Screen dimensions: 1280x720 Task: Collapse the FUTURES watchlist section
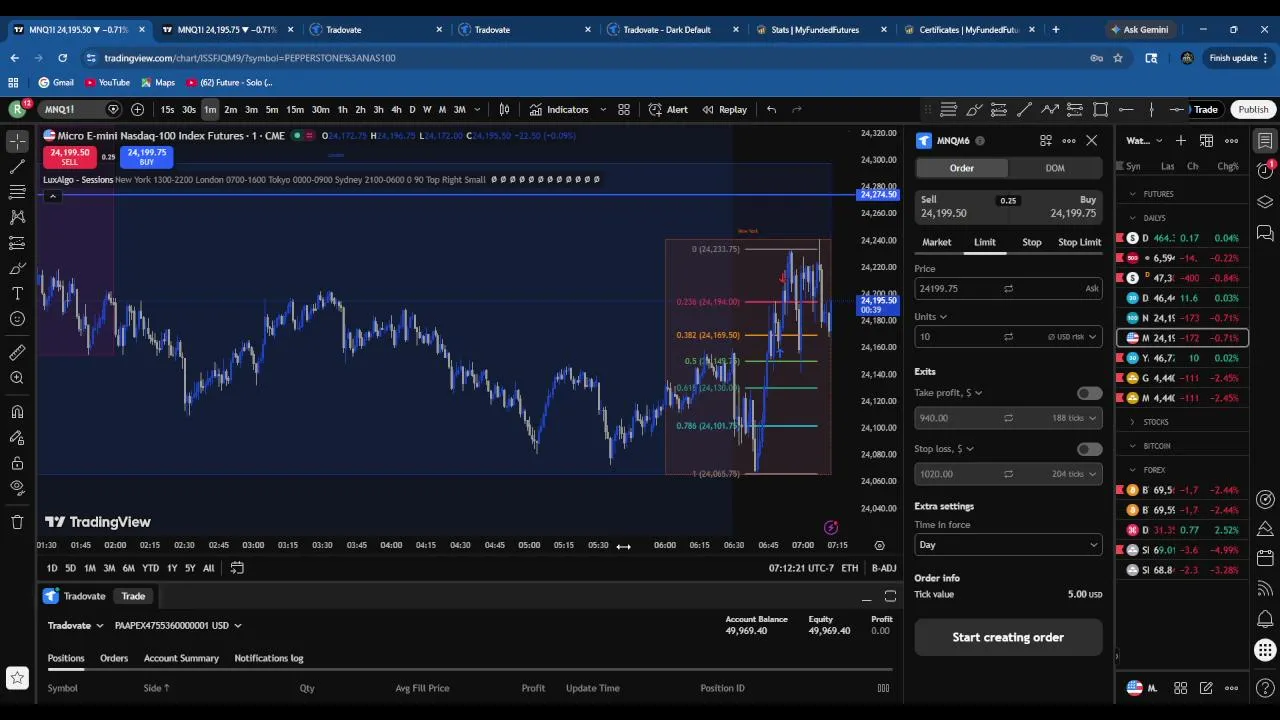[1133, 194]
